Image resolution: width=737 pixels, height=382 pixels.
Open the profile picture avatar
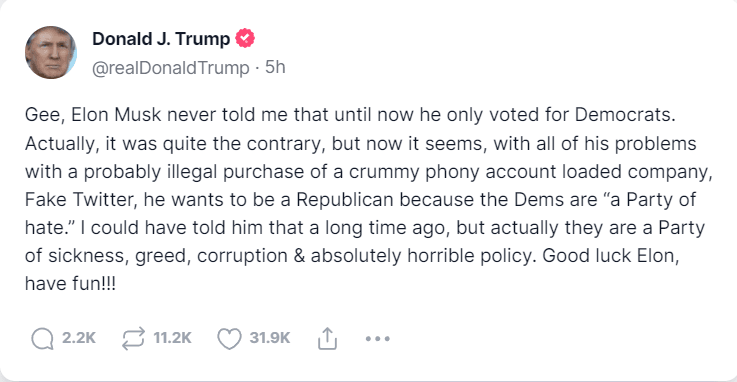[x=51, y=53]
